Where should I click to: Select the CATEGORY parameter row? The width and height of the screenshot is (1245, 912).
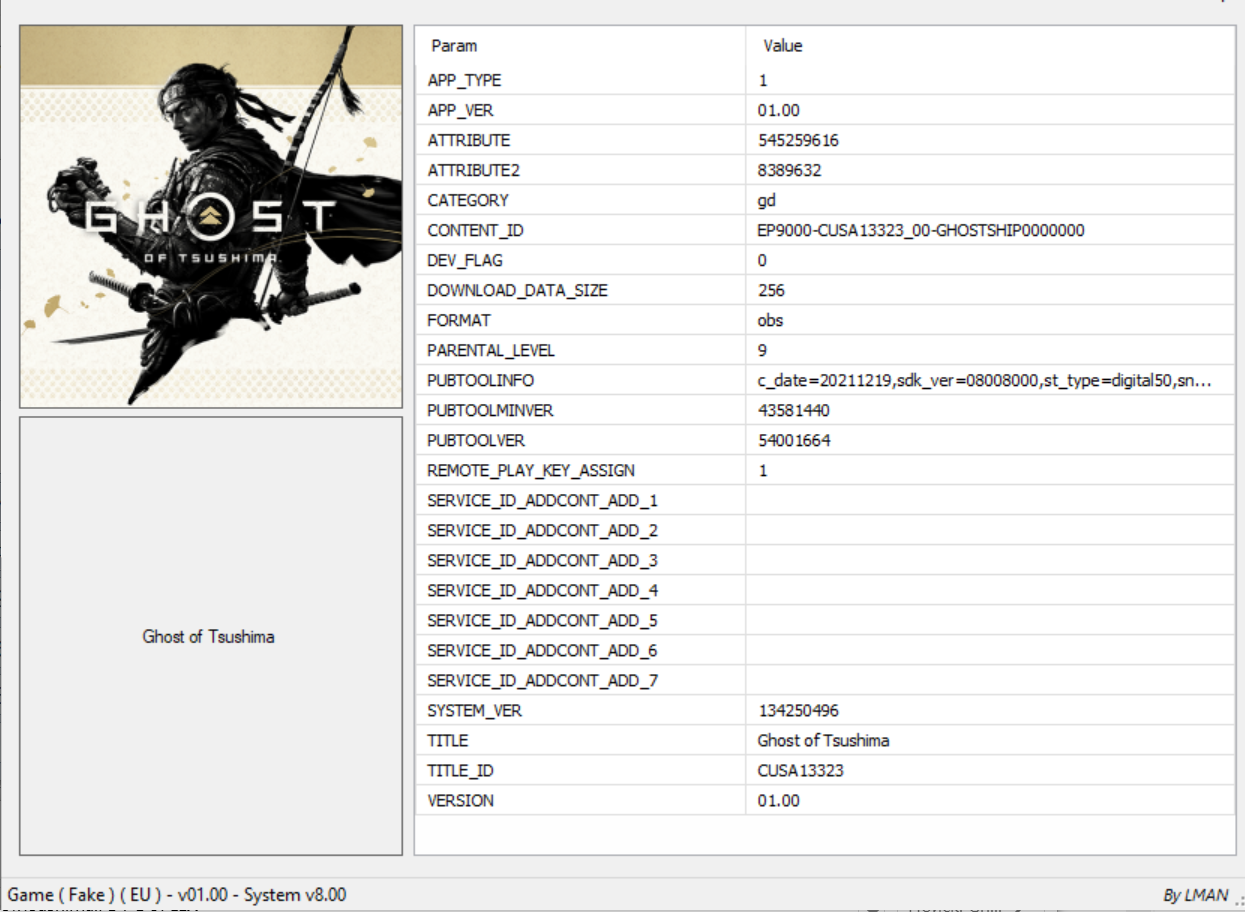pyautogui.click(x=467, y=201)
